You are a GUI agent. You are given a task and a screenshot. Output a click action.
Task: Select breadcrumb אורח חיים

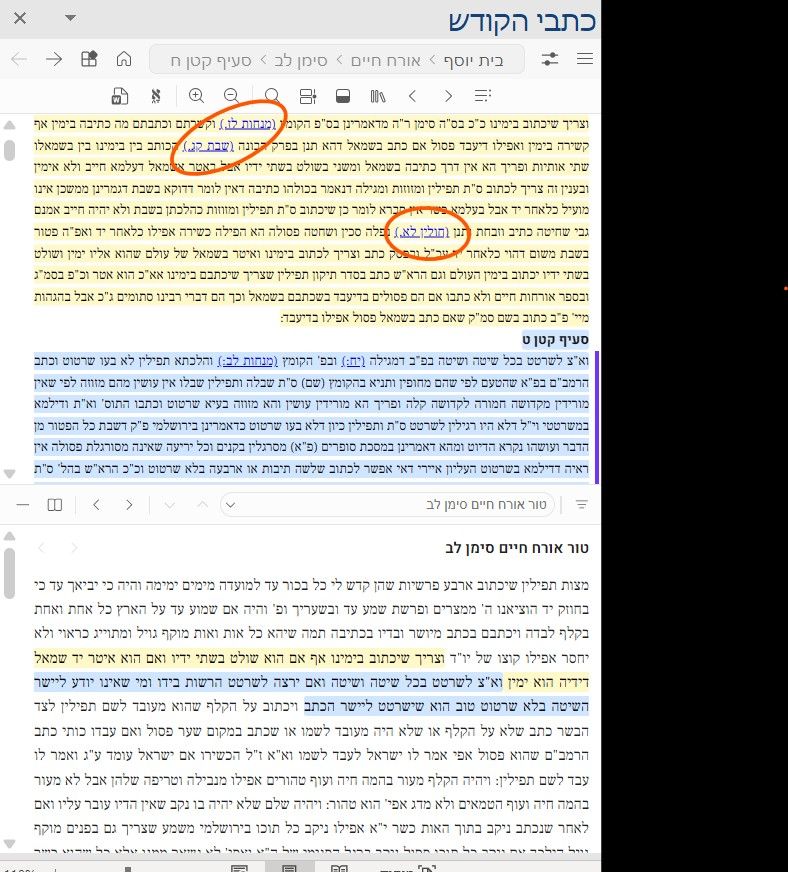click(x=385, y=60)
